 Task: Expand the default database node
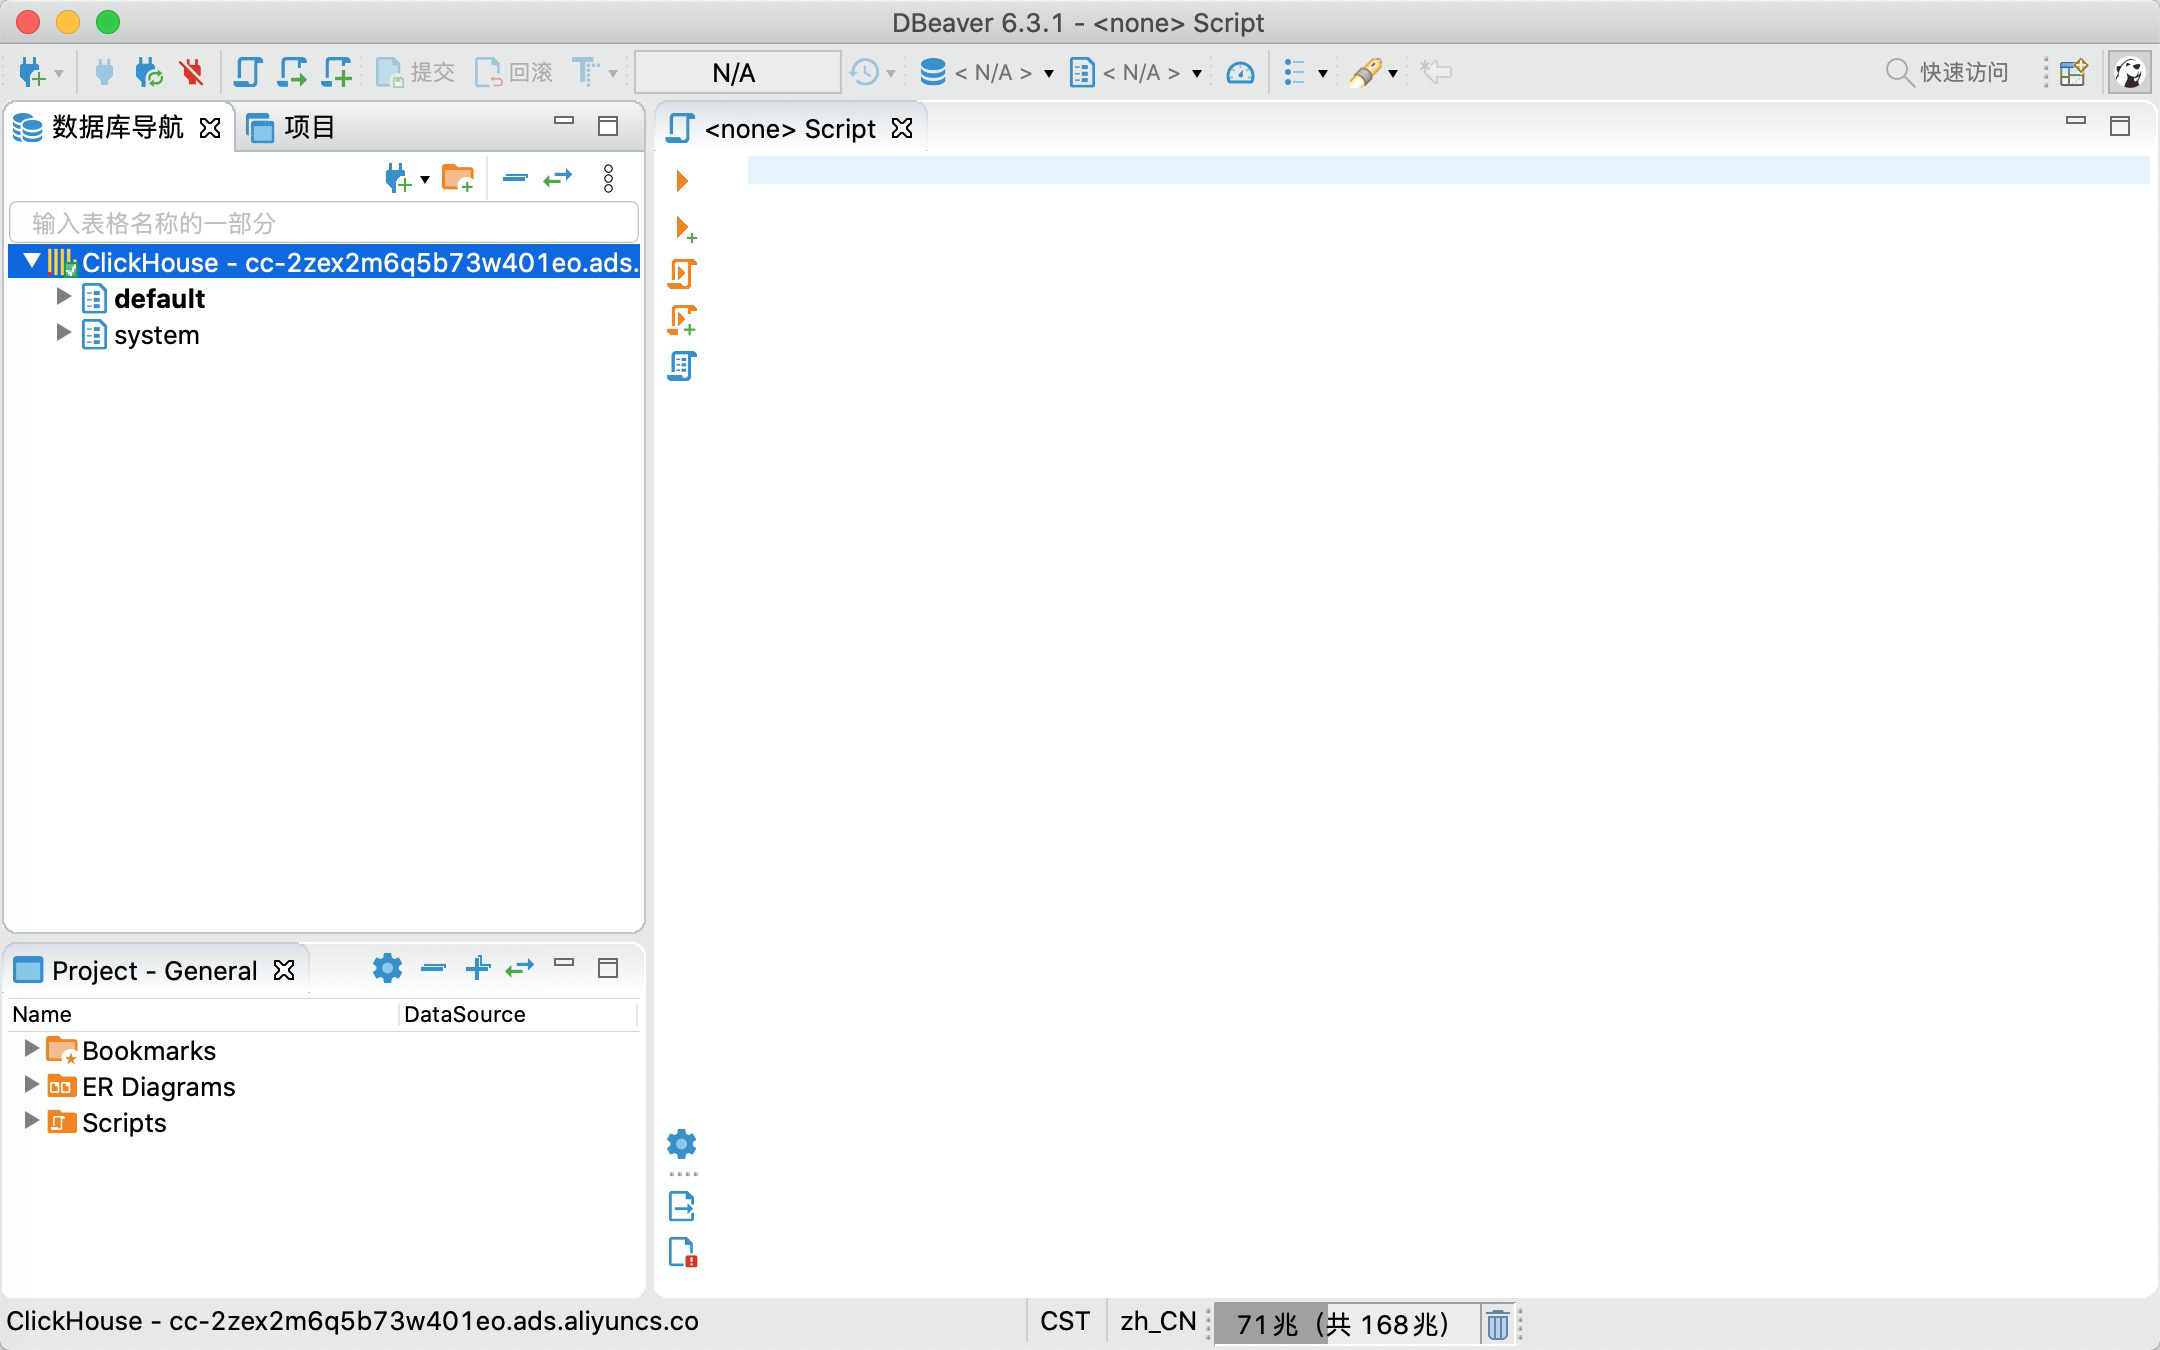point(63,296)
